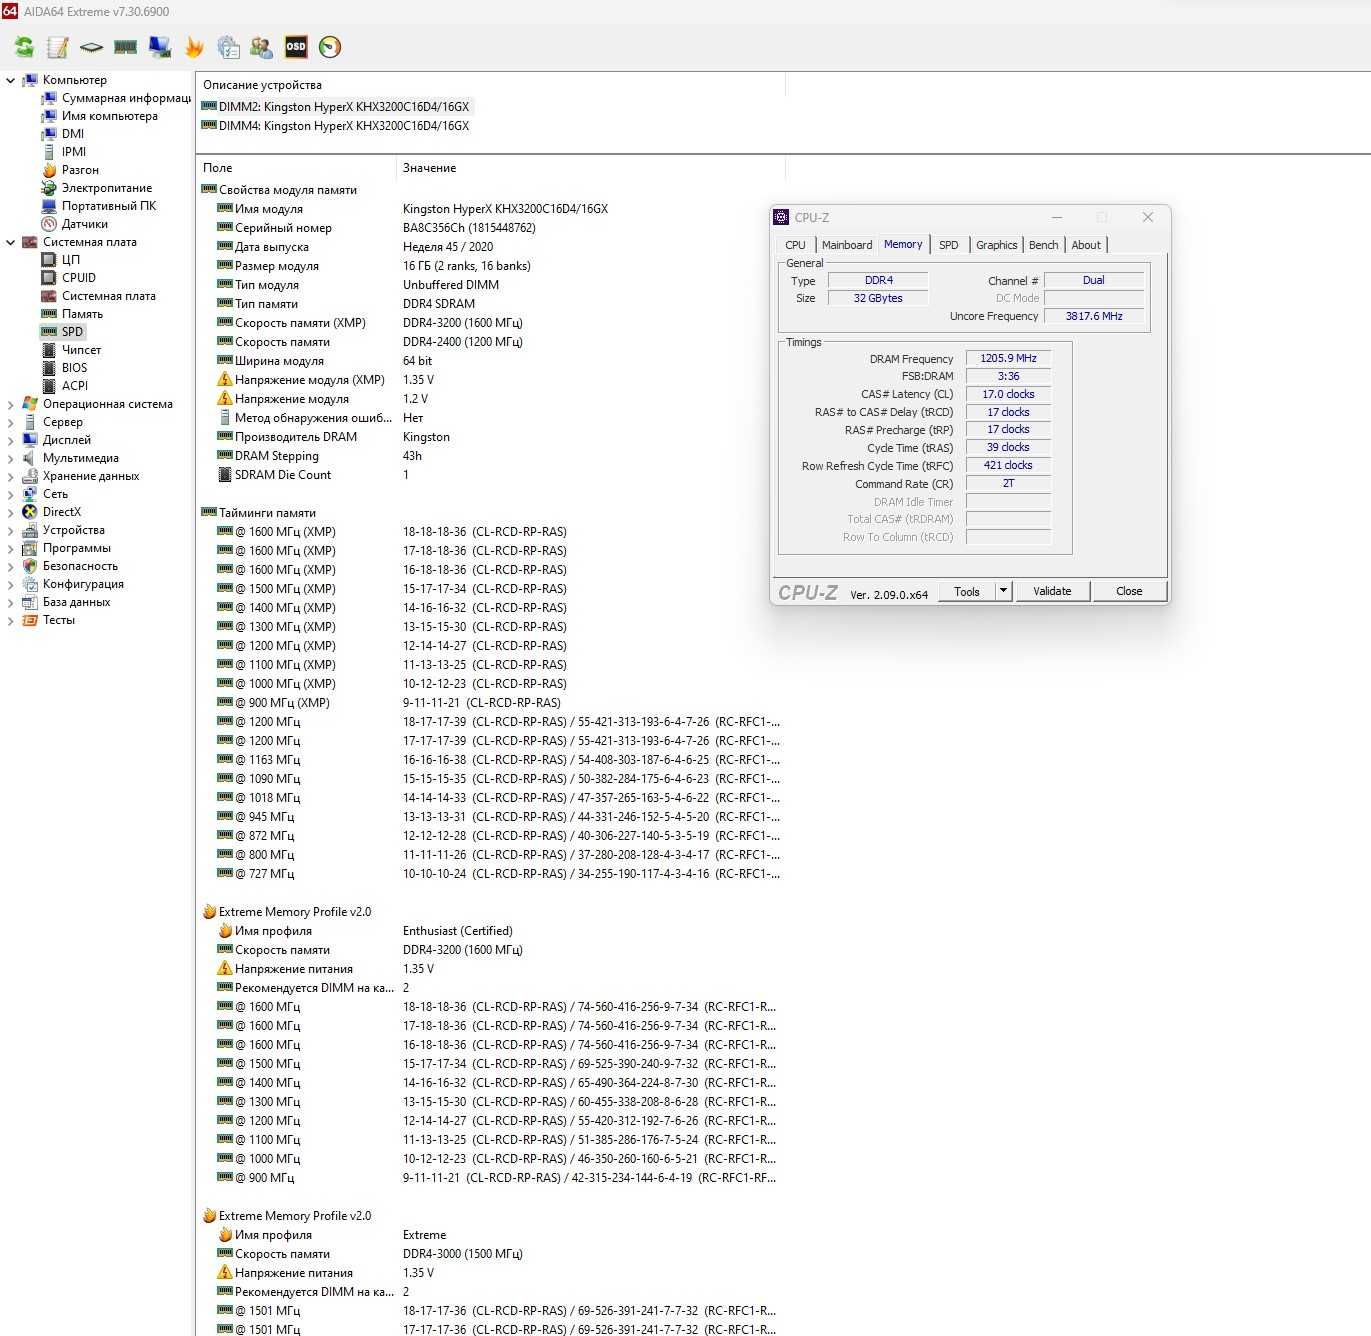Click the RAM module toolbar icon
This screenshot has height=1336, width=1371.
(126, 47)
